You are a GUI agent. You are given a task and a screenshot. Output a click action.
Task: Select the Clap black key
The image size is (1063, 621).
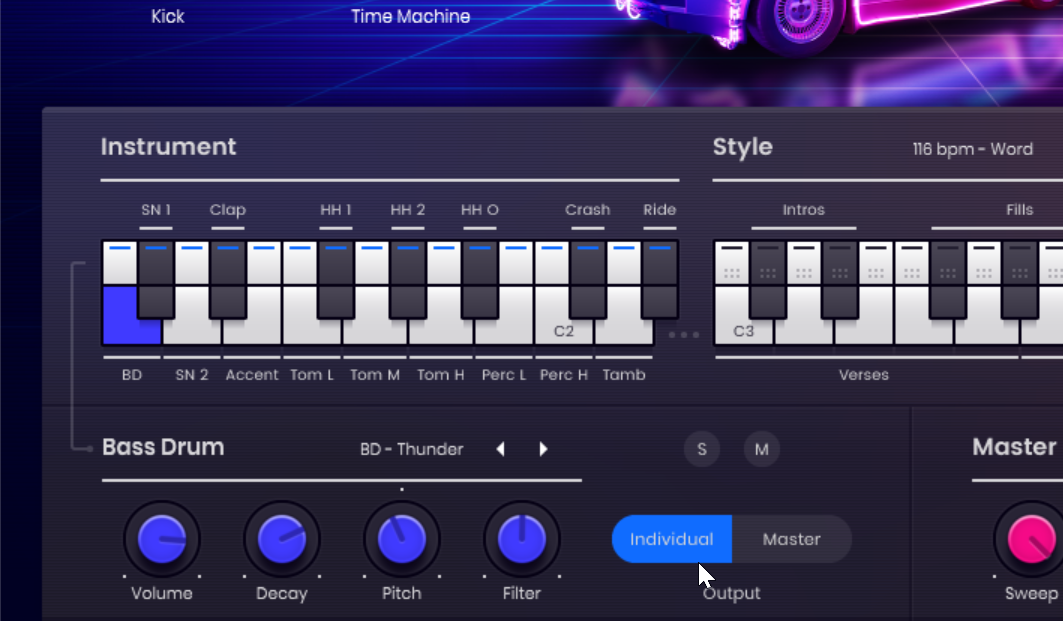(228, 279)
